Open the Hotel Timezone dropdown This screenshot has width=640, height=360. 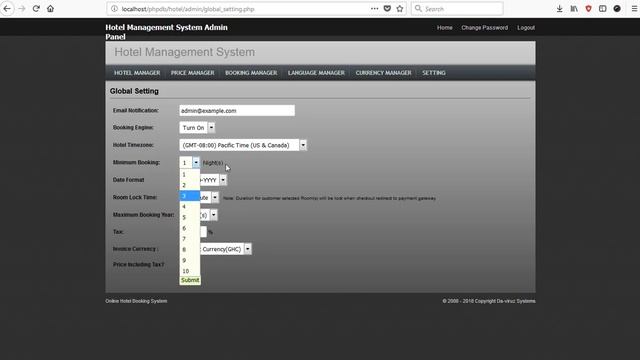(243, 145)
